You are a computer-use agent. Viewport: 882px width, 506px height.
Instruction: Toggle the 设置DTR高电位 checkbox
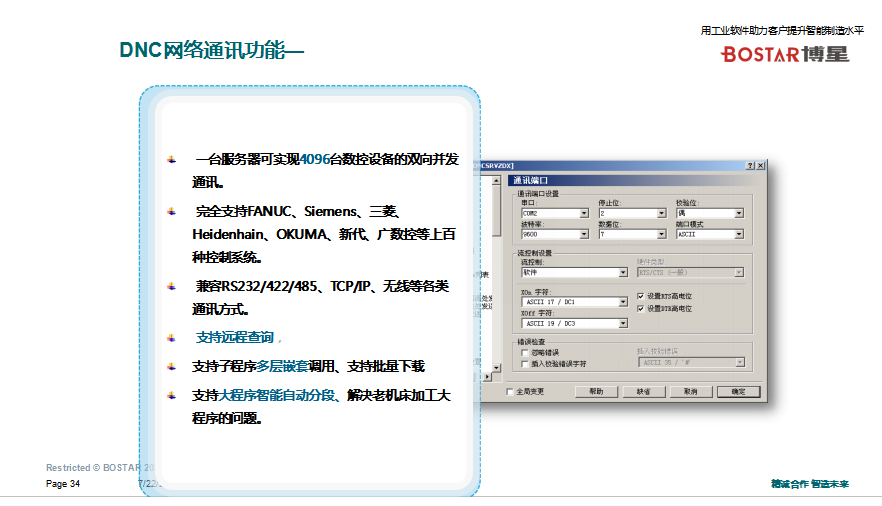(641, 309)
